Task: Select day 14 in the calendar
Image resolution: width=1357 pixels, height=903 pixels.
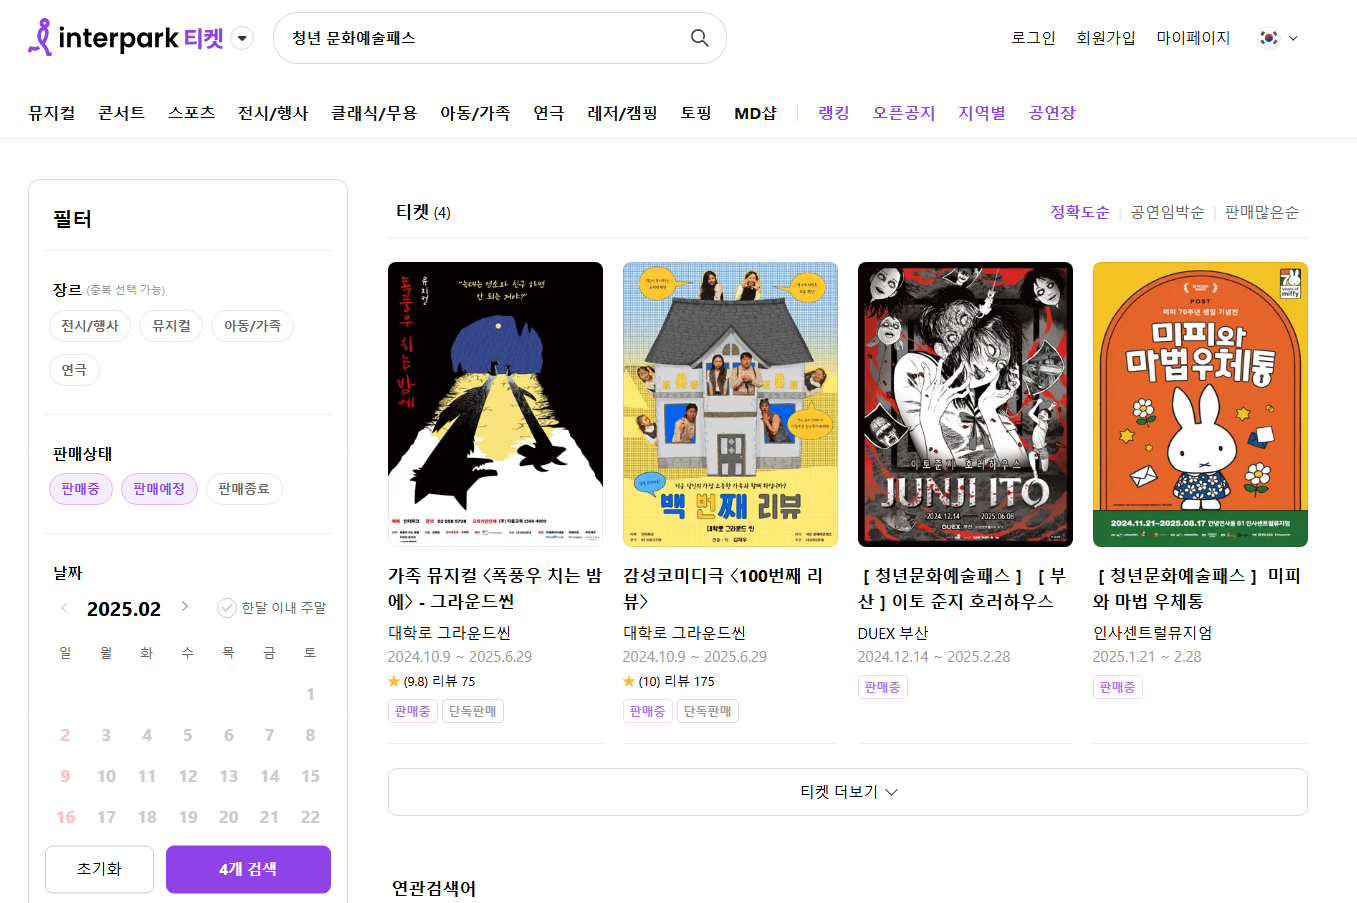Action: click(x=269, y=776)
